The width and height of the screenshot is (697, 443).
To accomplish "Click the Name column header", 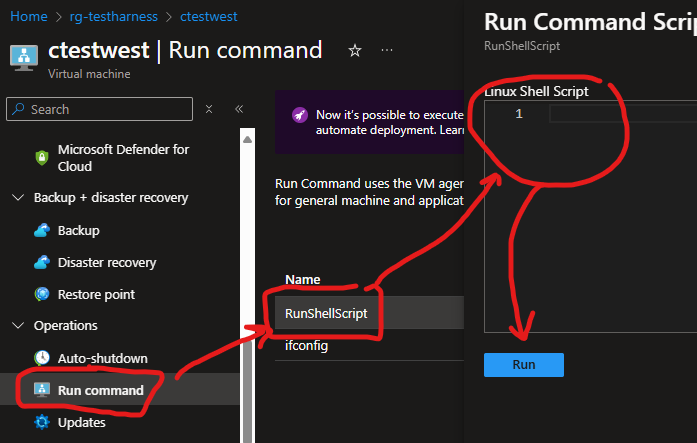I will pyautogui.click(x=303, y=279).
